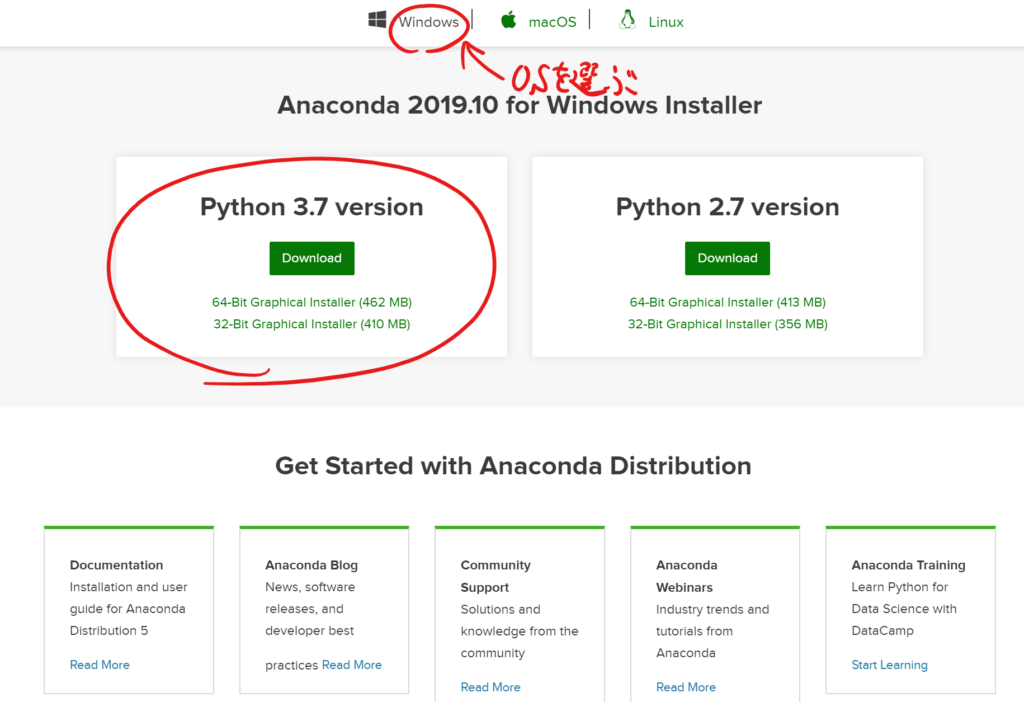Download the Python 2.7 version
Image resolution: width=1024 pixels, height=702 pixels.
pyautogui.click(x=728, y=258)
